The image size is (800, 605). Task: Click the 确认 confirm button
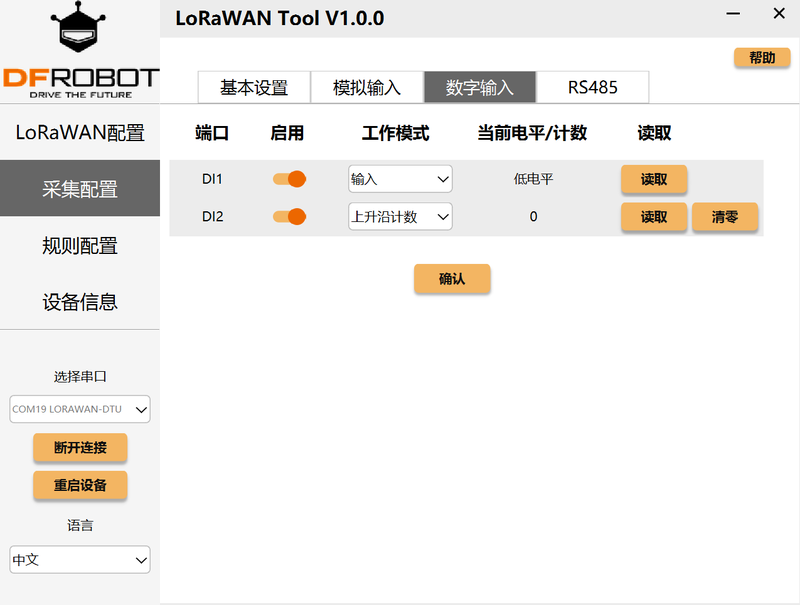[x=452, y=279]
